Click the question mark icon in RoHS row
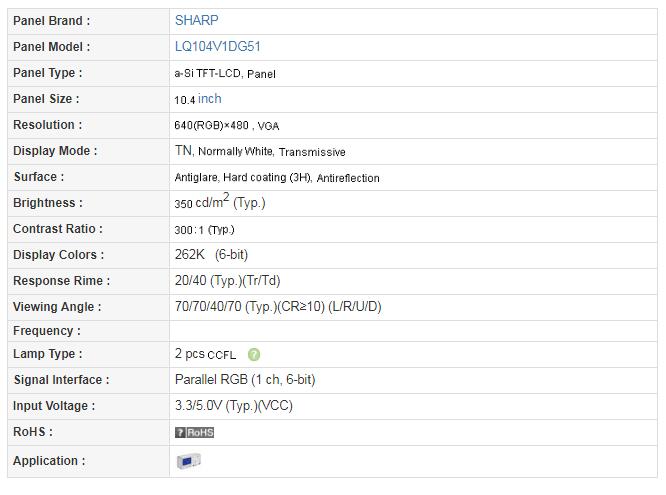 point(180,433)
